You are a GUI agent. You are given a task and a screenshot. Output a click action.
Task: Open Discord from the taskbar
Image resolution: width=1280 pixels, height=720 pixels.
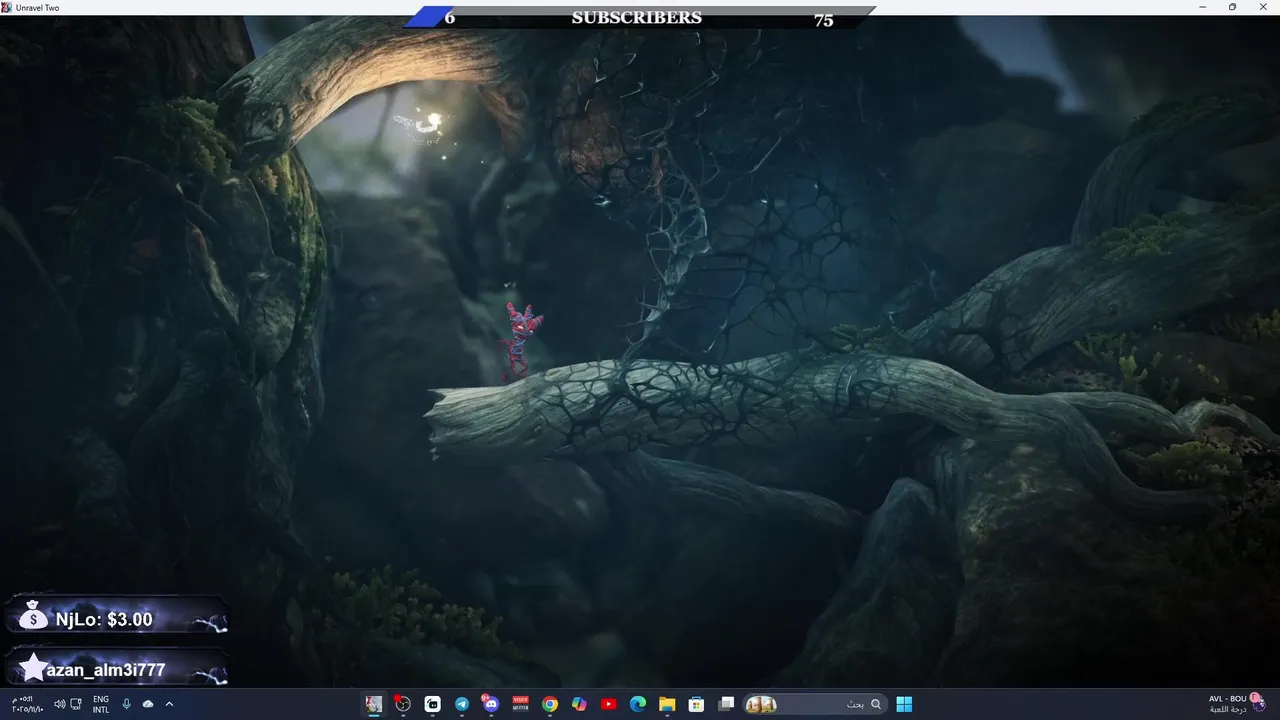(x=490, y=704)
